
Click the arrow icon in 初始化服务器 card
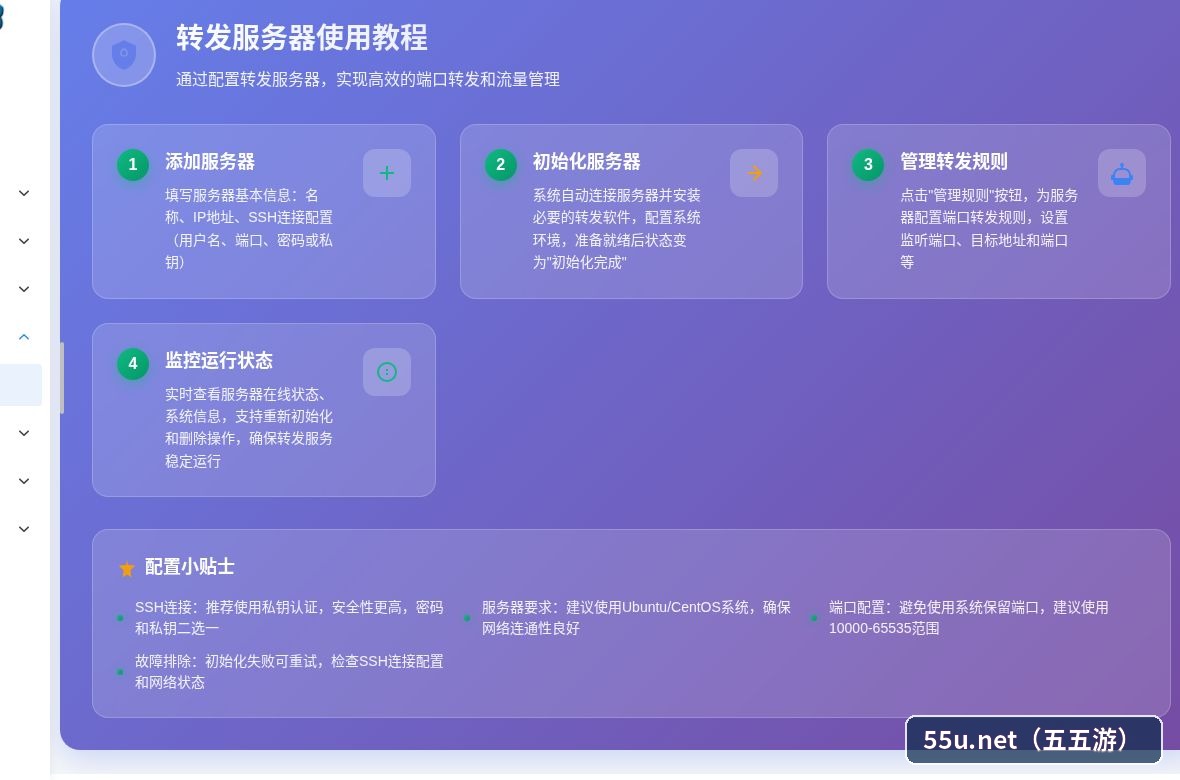[x=754, y=173]
